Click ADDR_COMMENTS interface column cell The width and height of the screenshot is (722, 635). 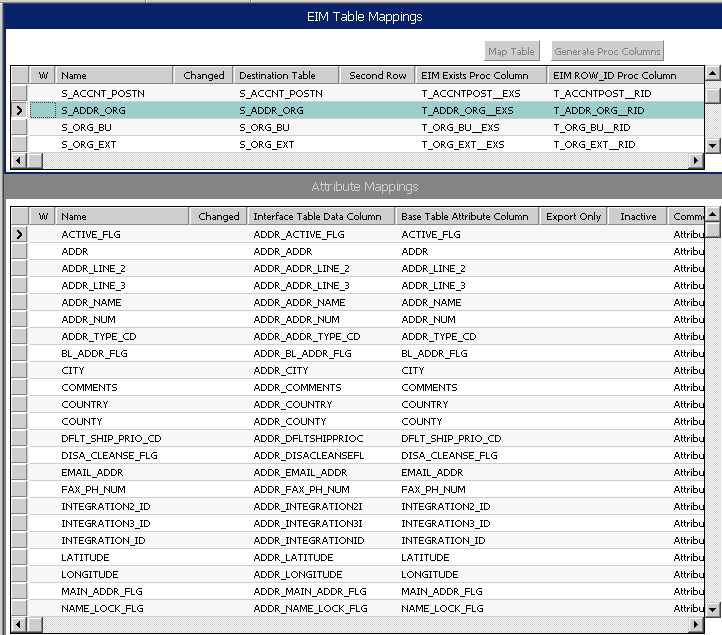tap(297, 388)
